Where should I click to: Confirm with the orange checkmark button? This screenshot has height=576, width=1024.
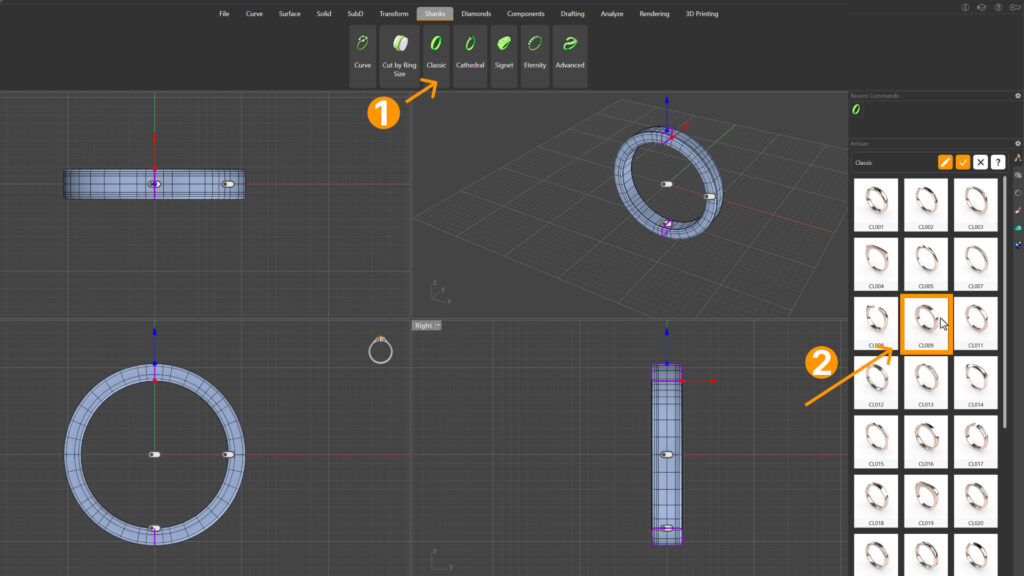(963, 162)
